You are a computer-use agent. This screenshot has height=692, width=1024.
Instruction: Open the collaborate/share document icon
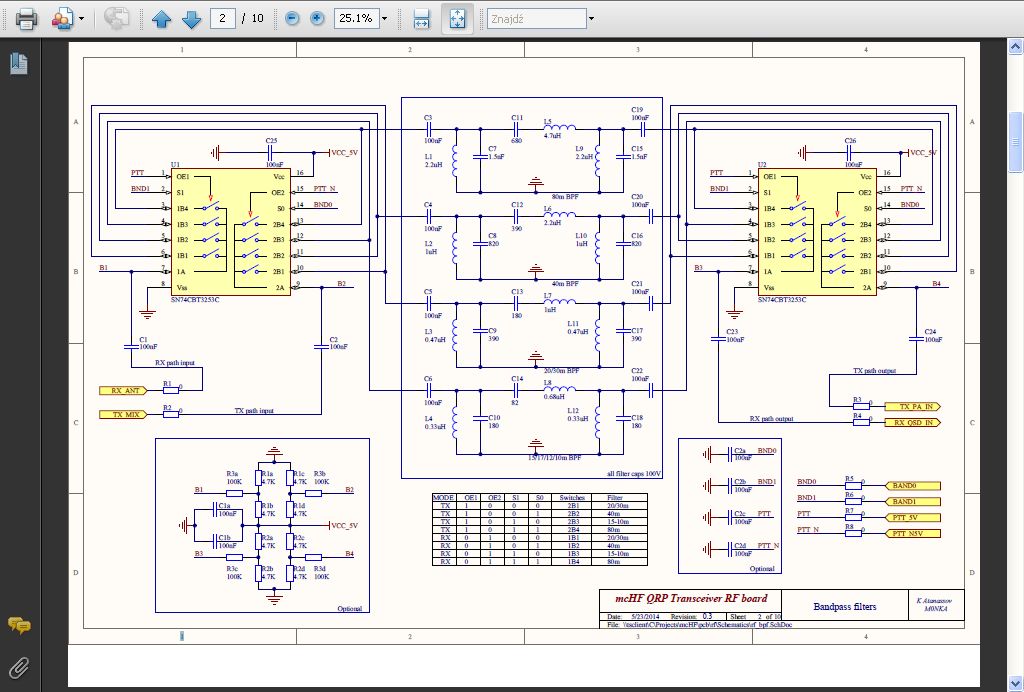pyautogui.click(x=62, y=18)
